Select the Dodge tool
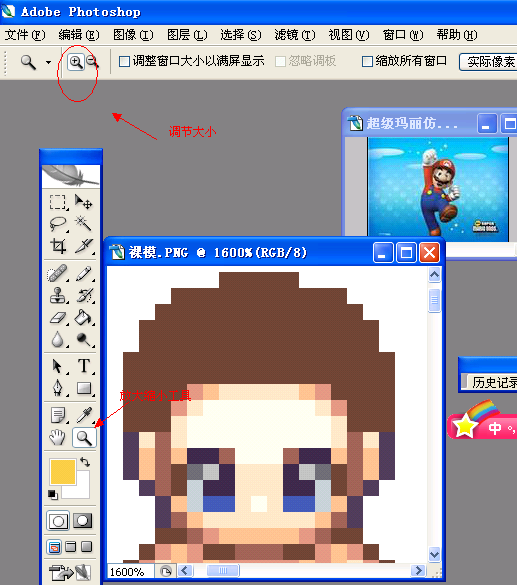517x585 pixels. (x=84, y=340)
